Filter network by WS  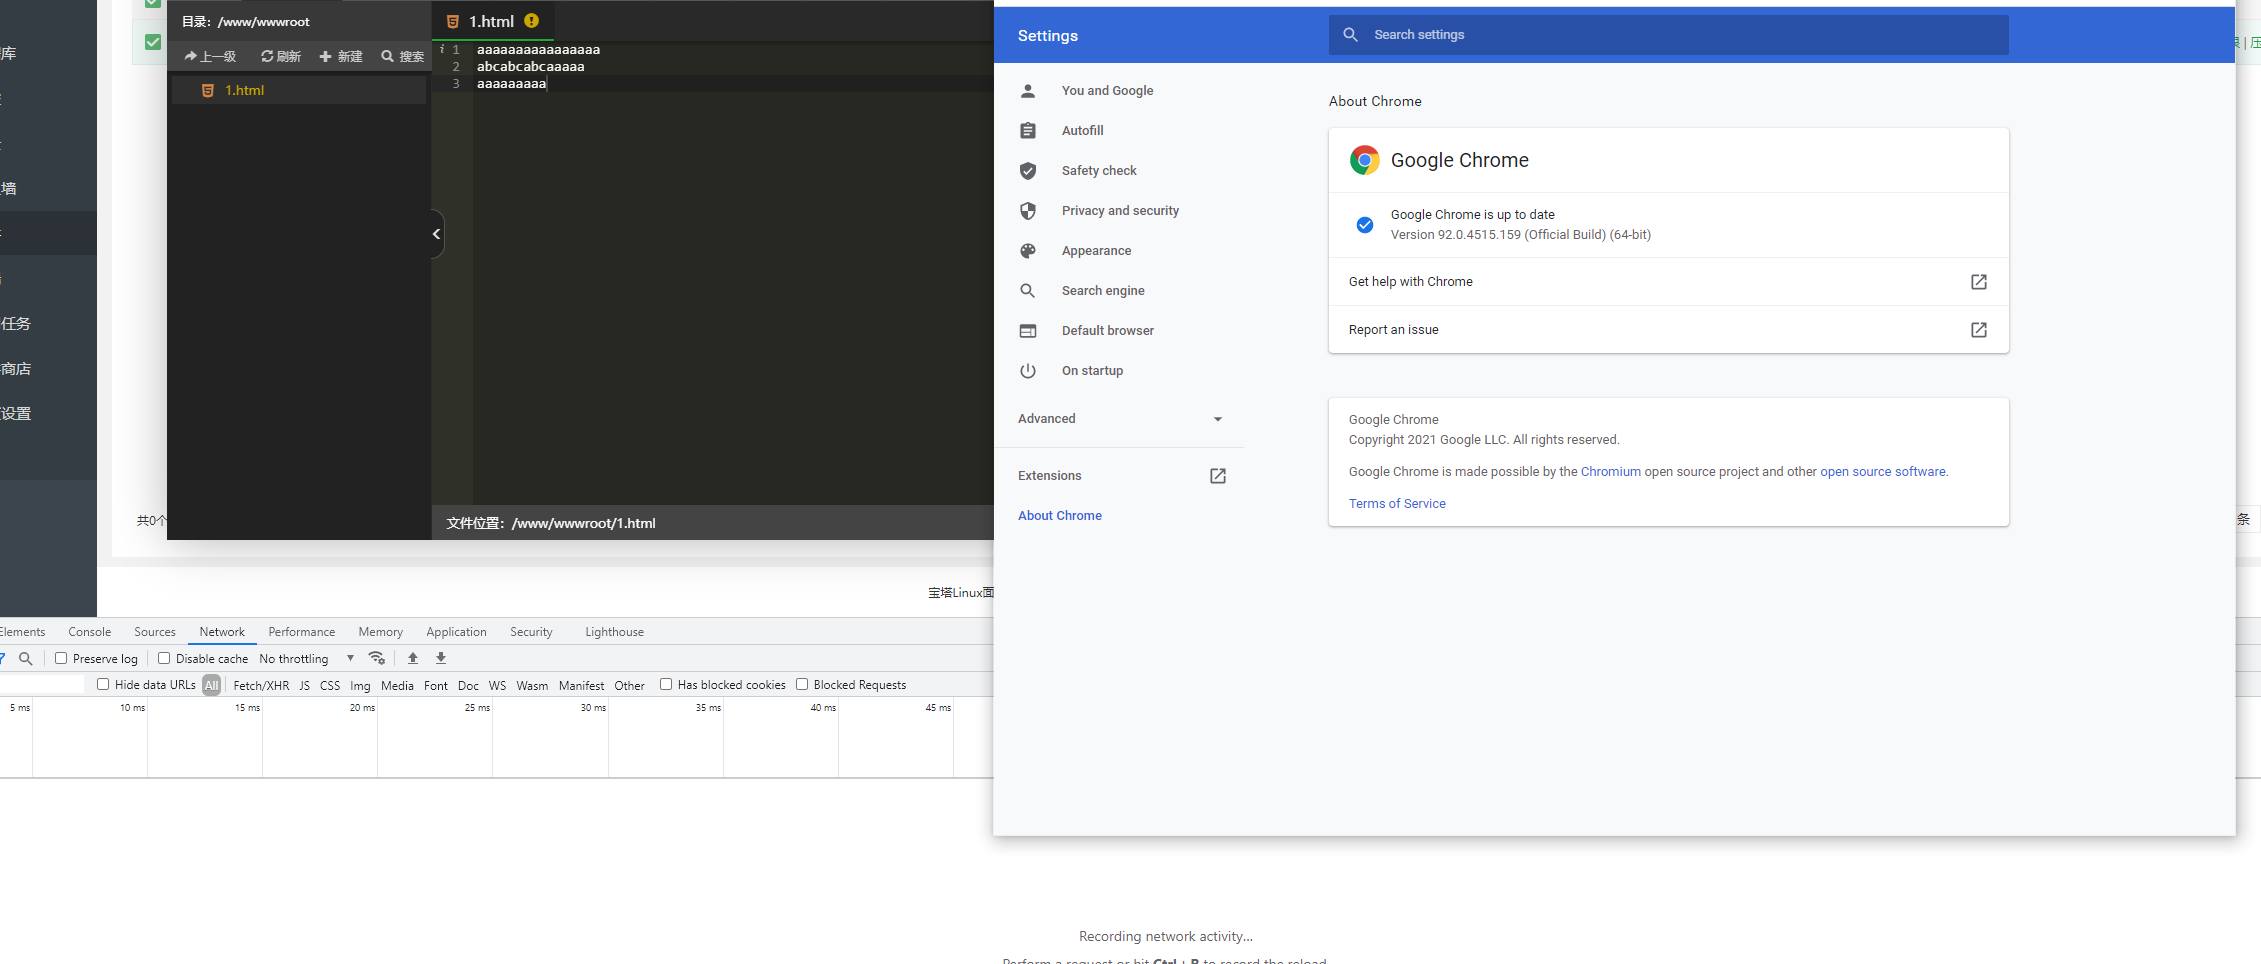pos(497,685)
